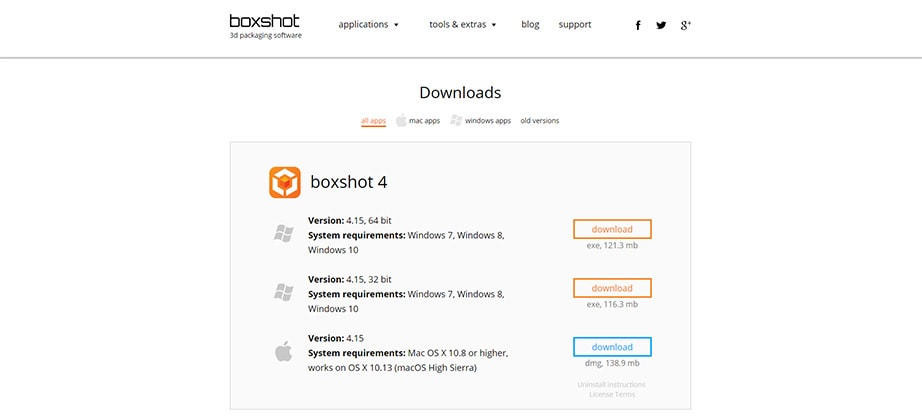Click the Apple icon beside Mac version

(x=283, y=351)
